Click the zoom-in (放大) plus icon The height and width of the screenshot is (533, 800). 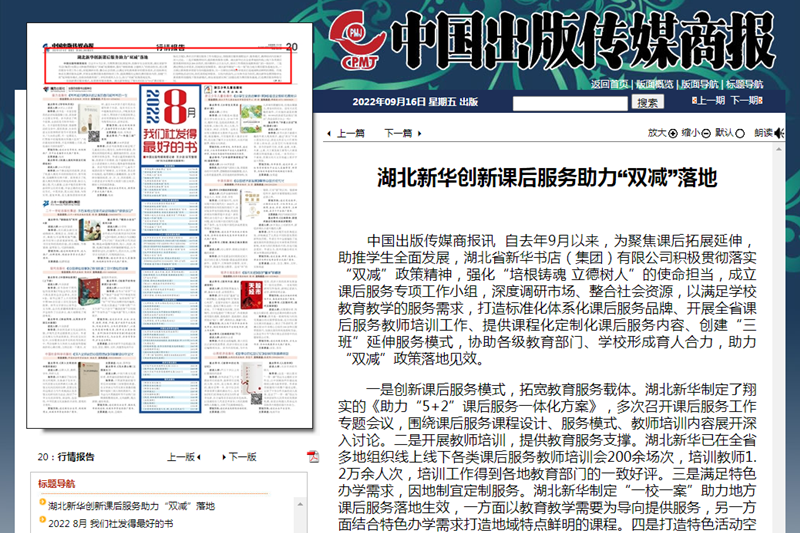tap(673, 132)
